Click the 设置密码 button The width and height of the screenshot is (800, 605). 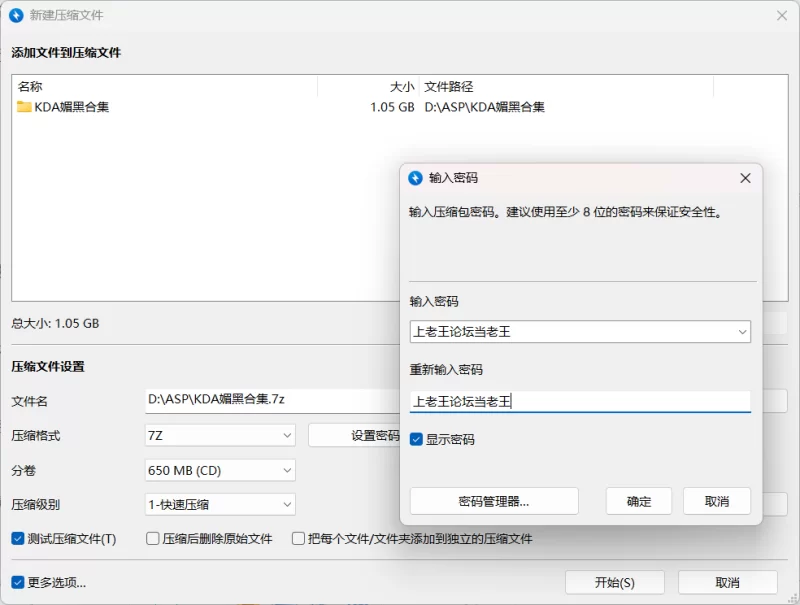355,436
